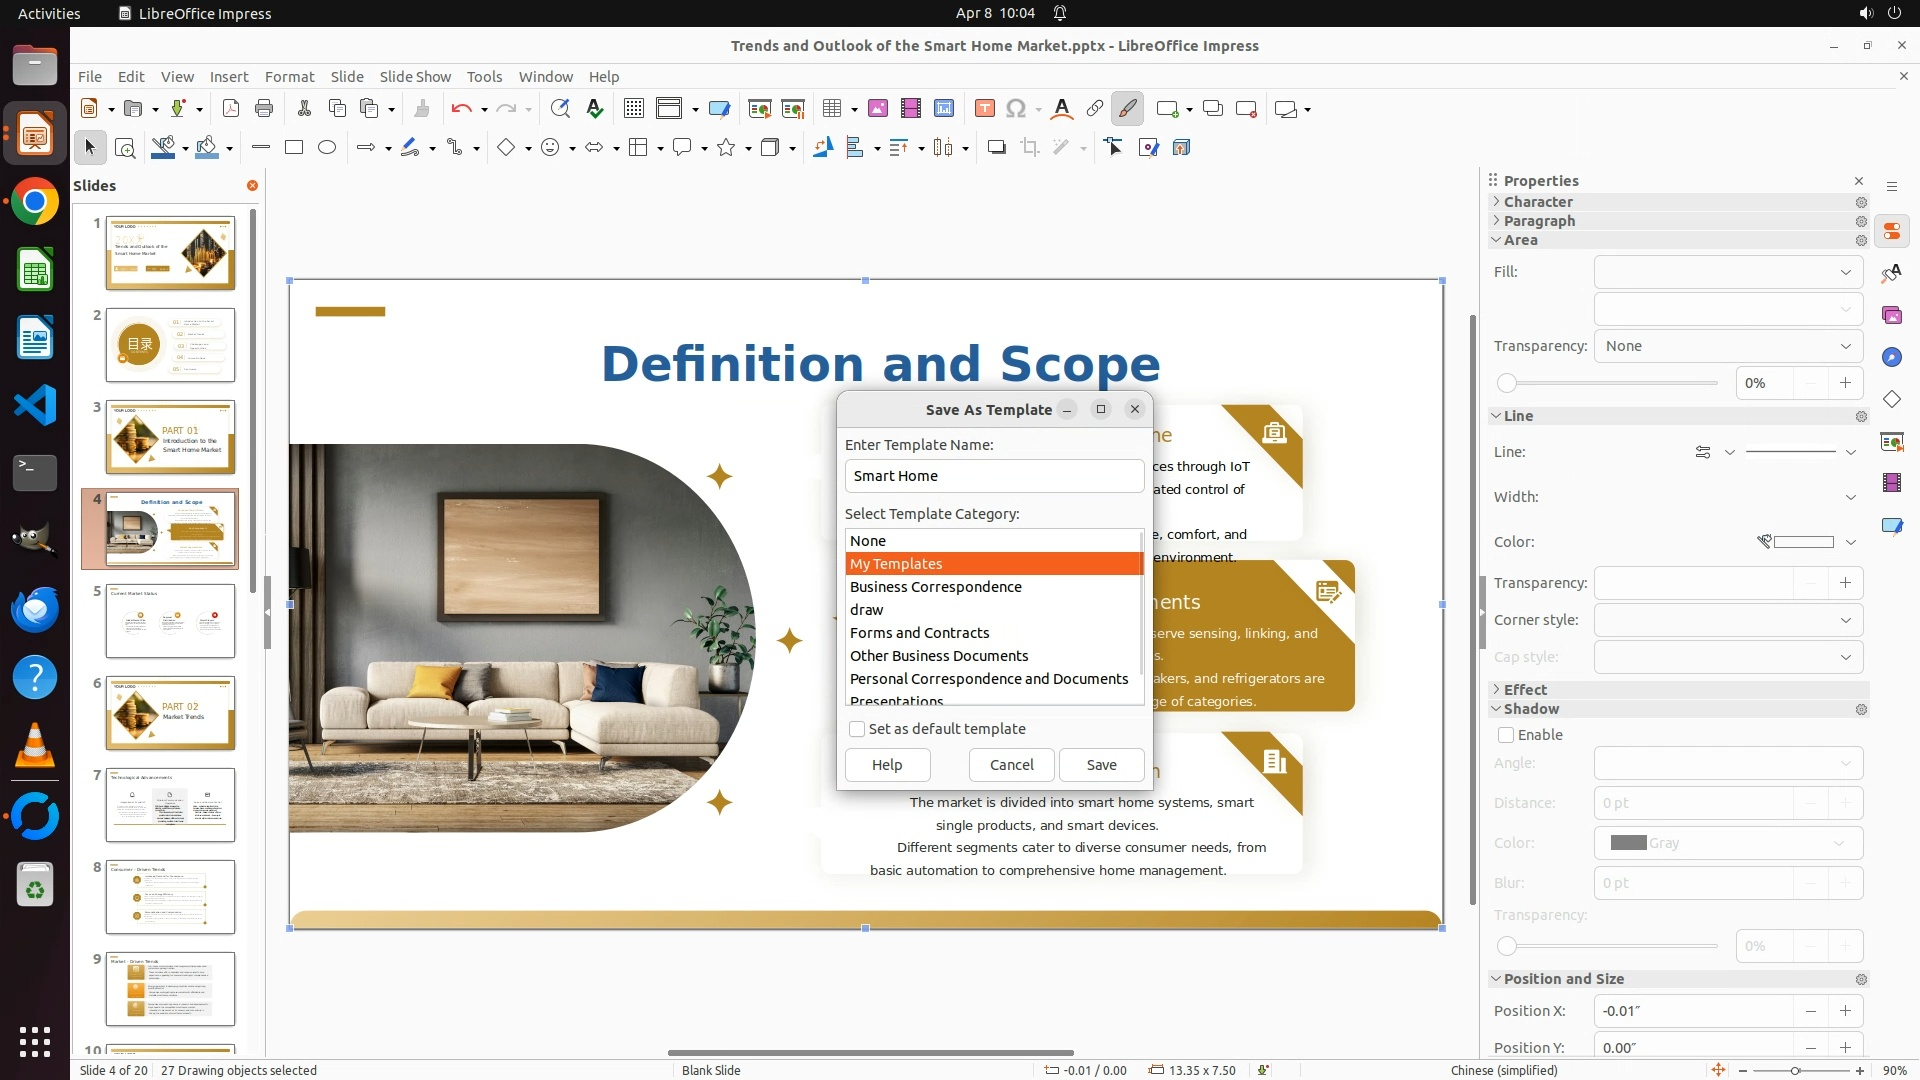Click the Area transparency slider

[x=1608, y=383]
